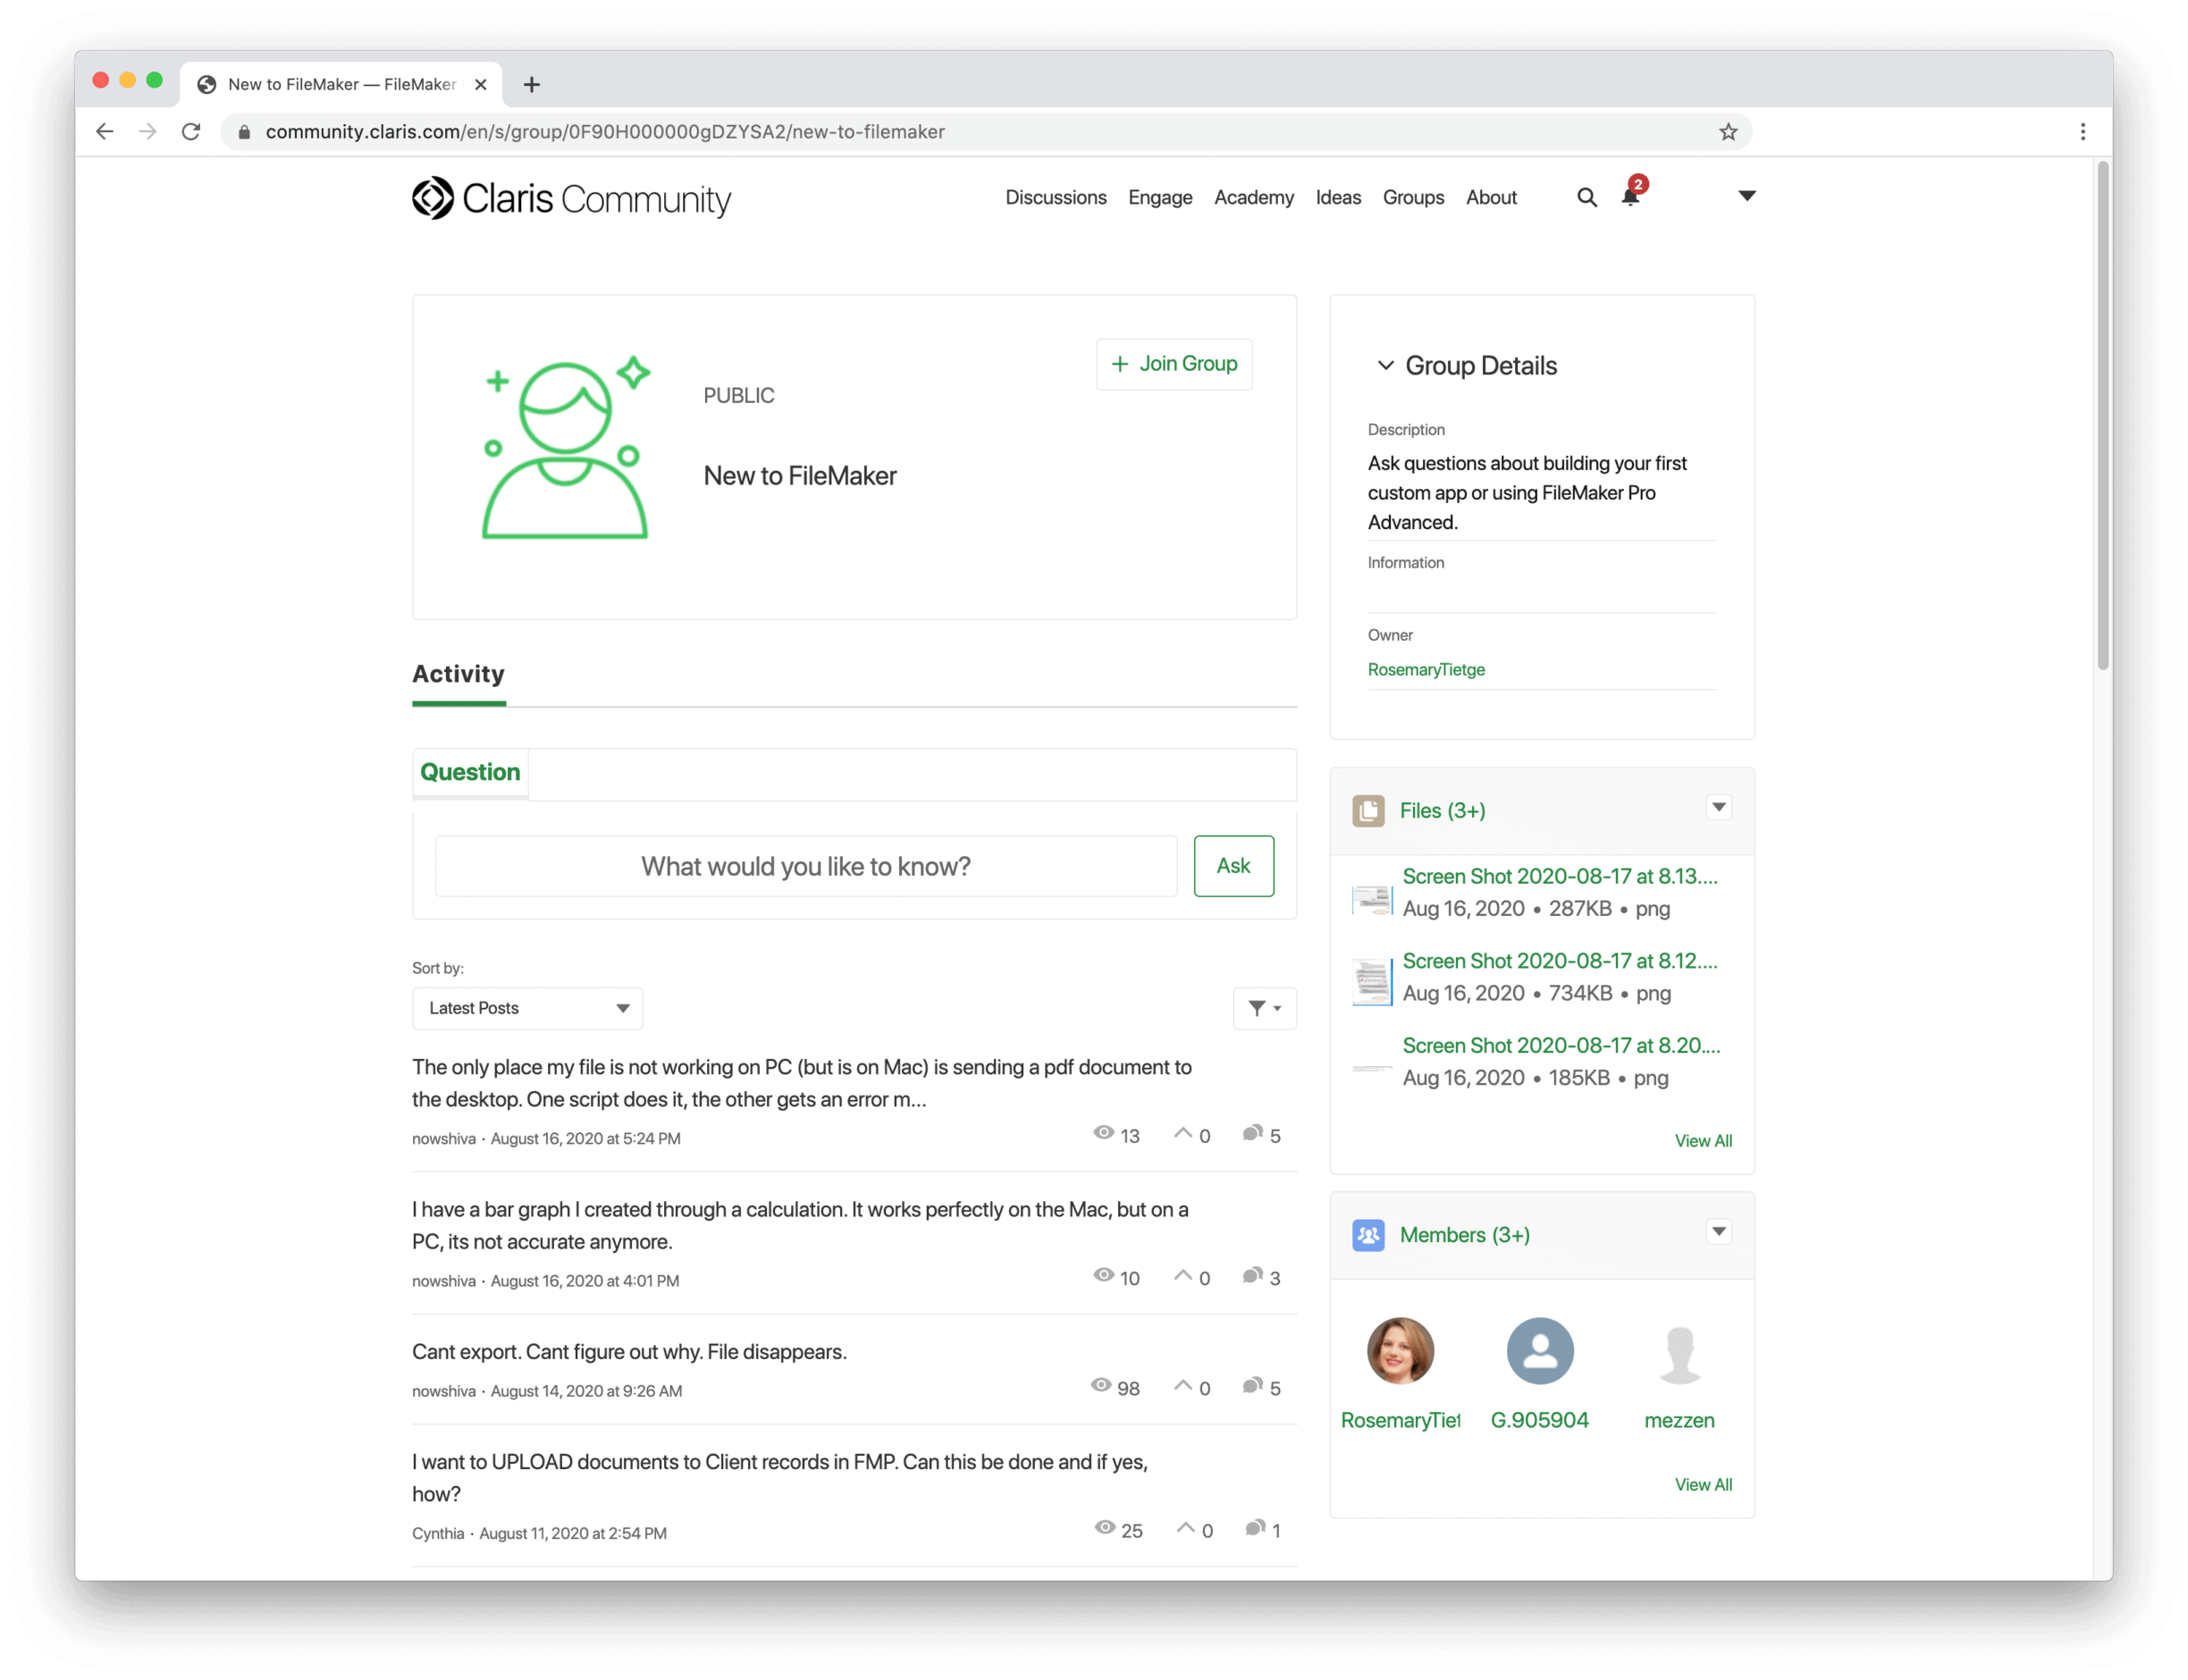2188x1680 pixels.
Task: Click the user avatar icon for G.905904
Action: 1537,1352
